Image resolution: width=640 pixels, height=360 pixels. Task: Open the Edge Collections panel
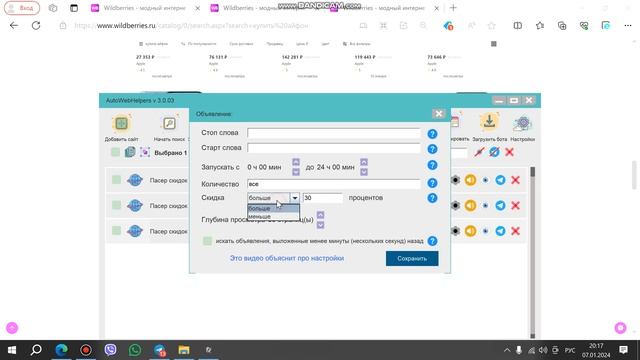pos(562,25)
